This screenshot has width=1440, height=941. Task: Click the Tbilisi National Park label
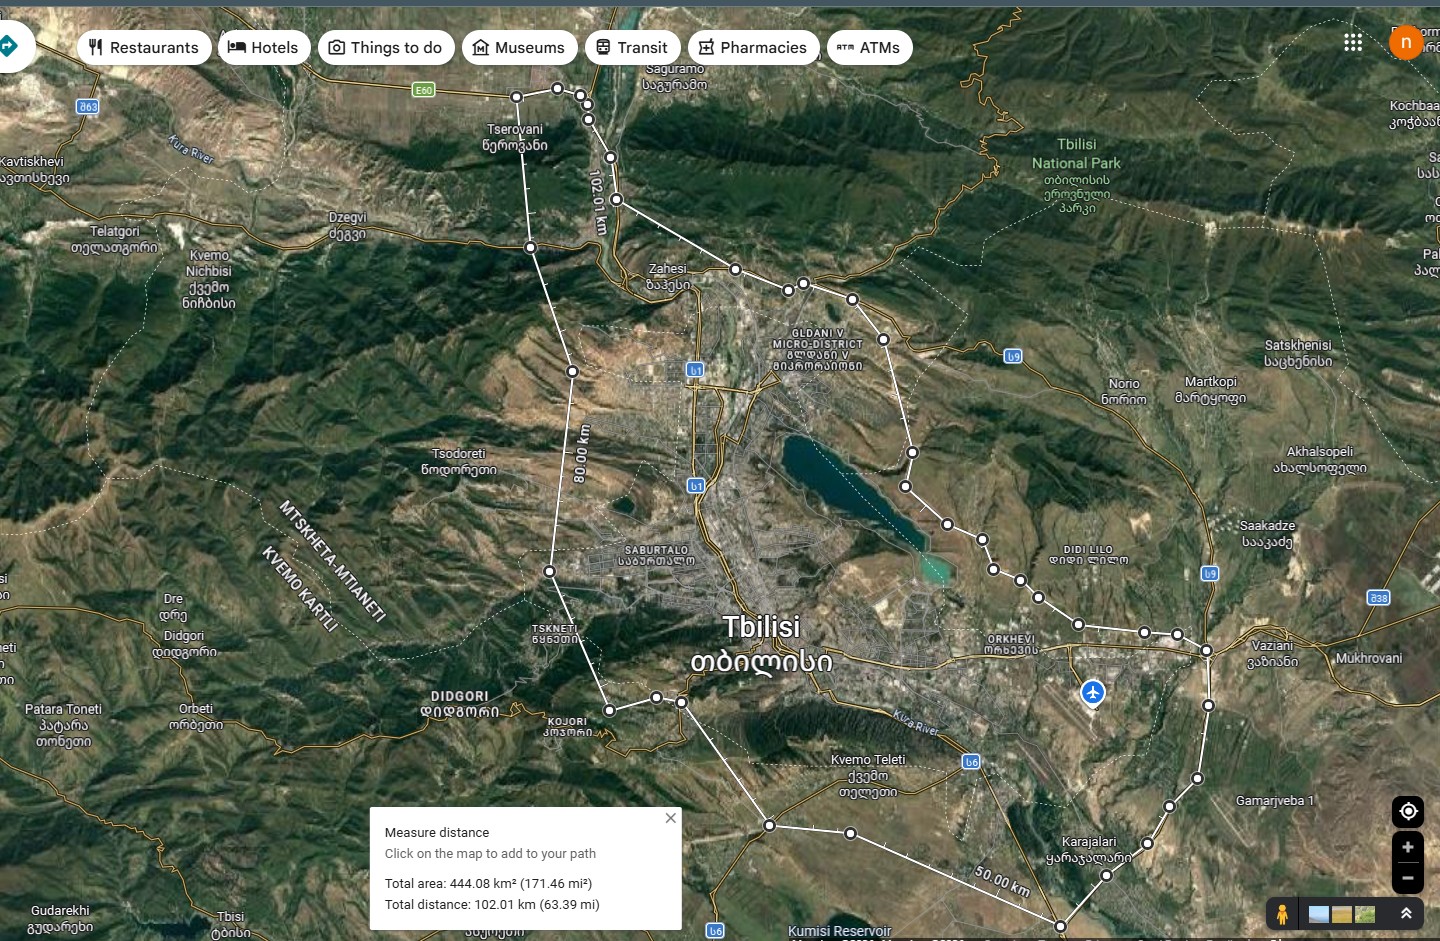[1076, 154]
